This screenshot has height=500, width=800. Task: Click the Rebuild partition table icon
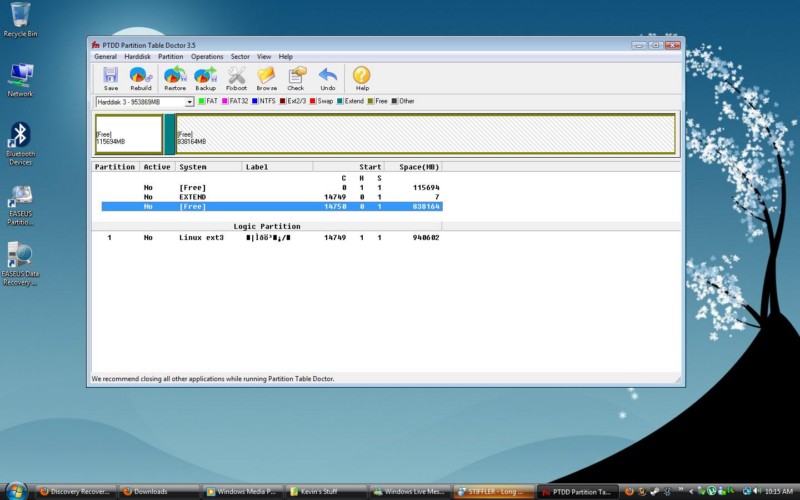[141, 78]
